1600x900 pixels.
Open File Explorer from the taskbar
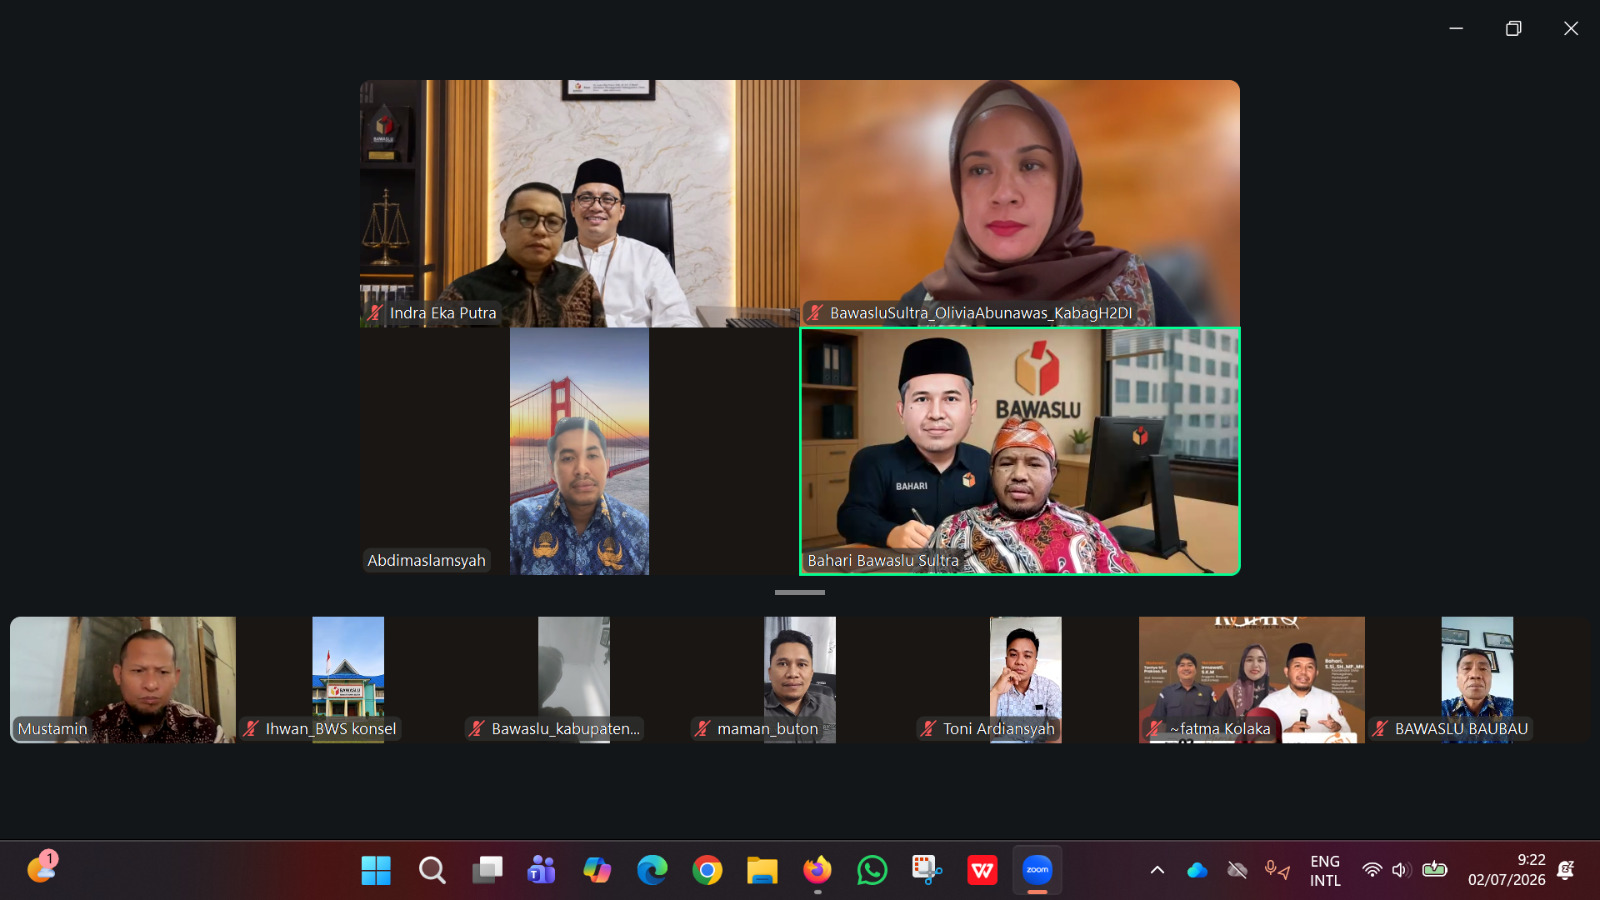tap(762, 871)
